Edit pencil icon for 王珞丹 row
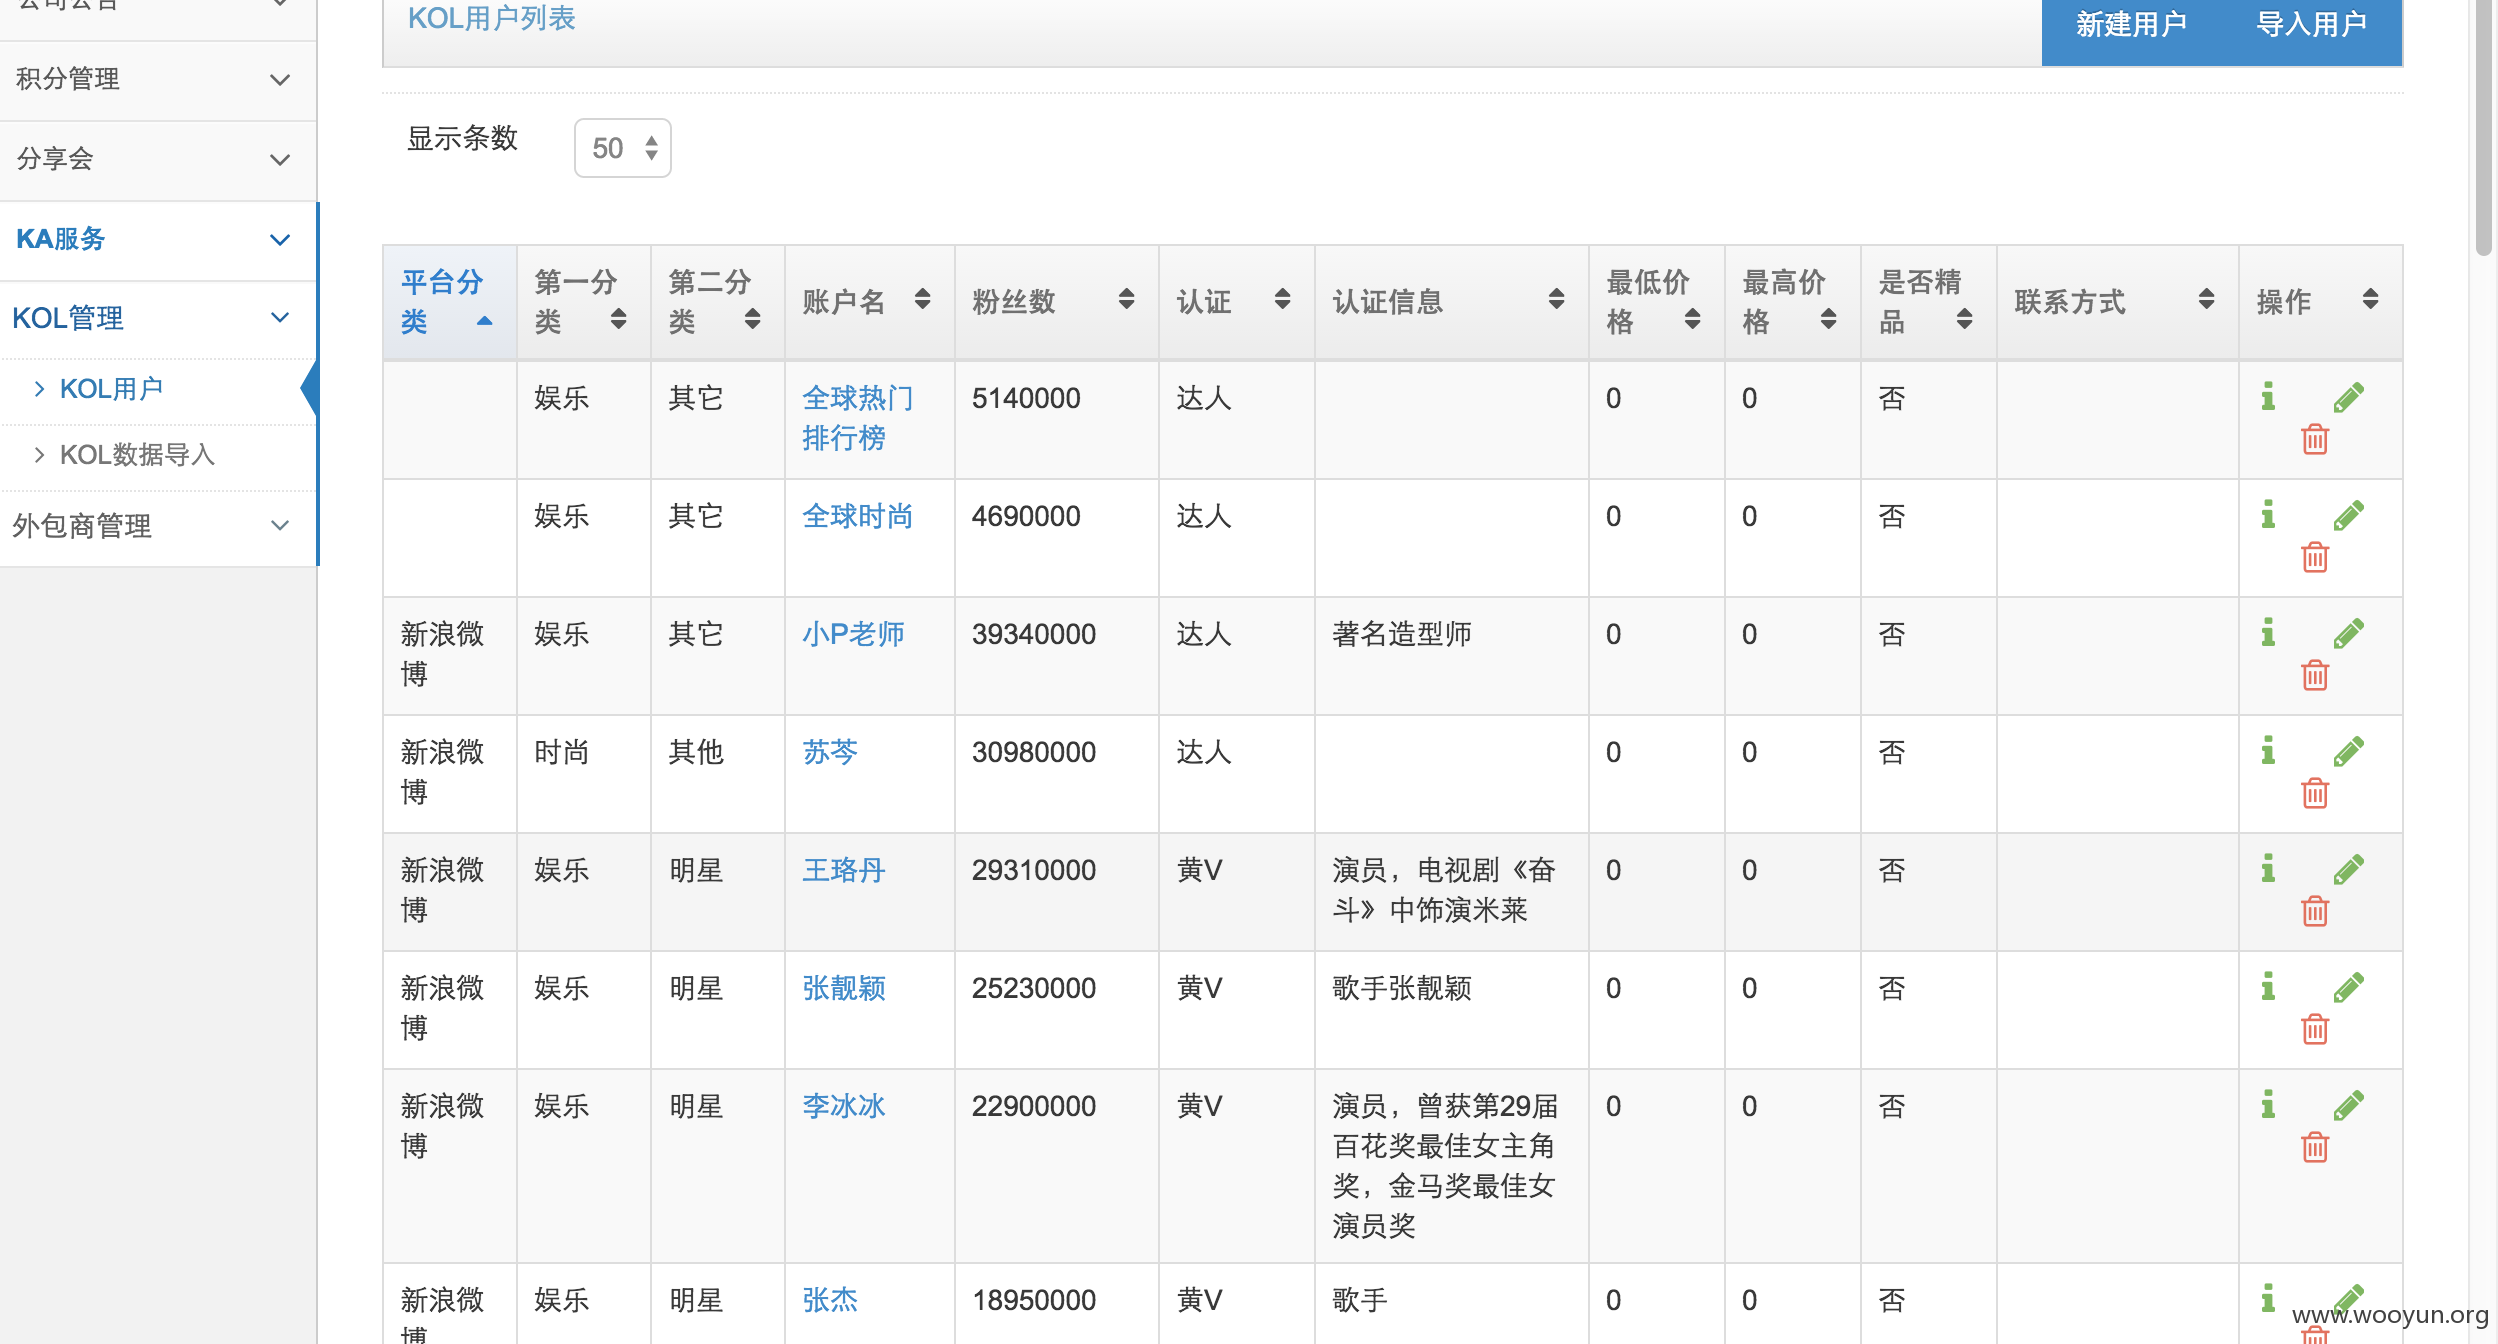This screenshot has height=1344, width=2498. 2348,869
